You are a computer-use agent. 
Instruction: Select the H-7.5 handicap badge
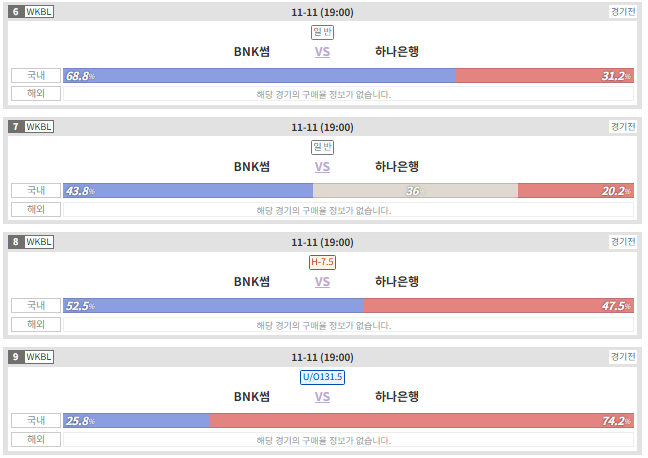(322, 262)
